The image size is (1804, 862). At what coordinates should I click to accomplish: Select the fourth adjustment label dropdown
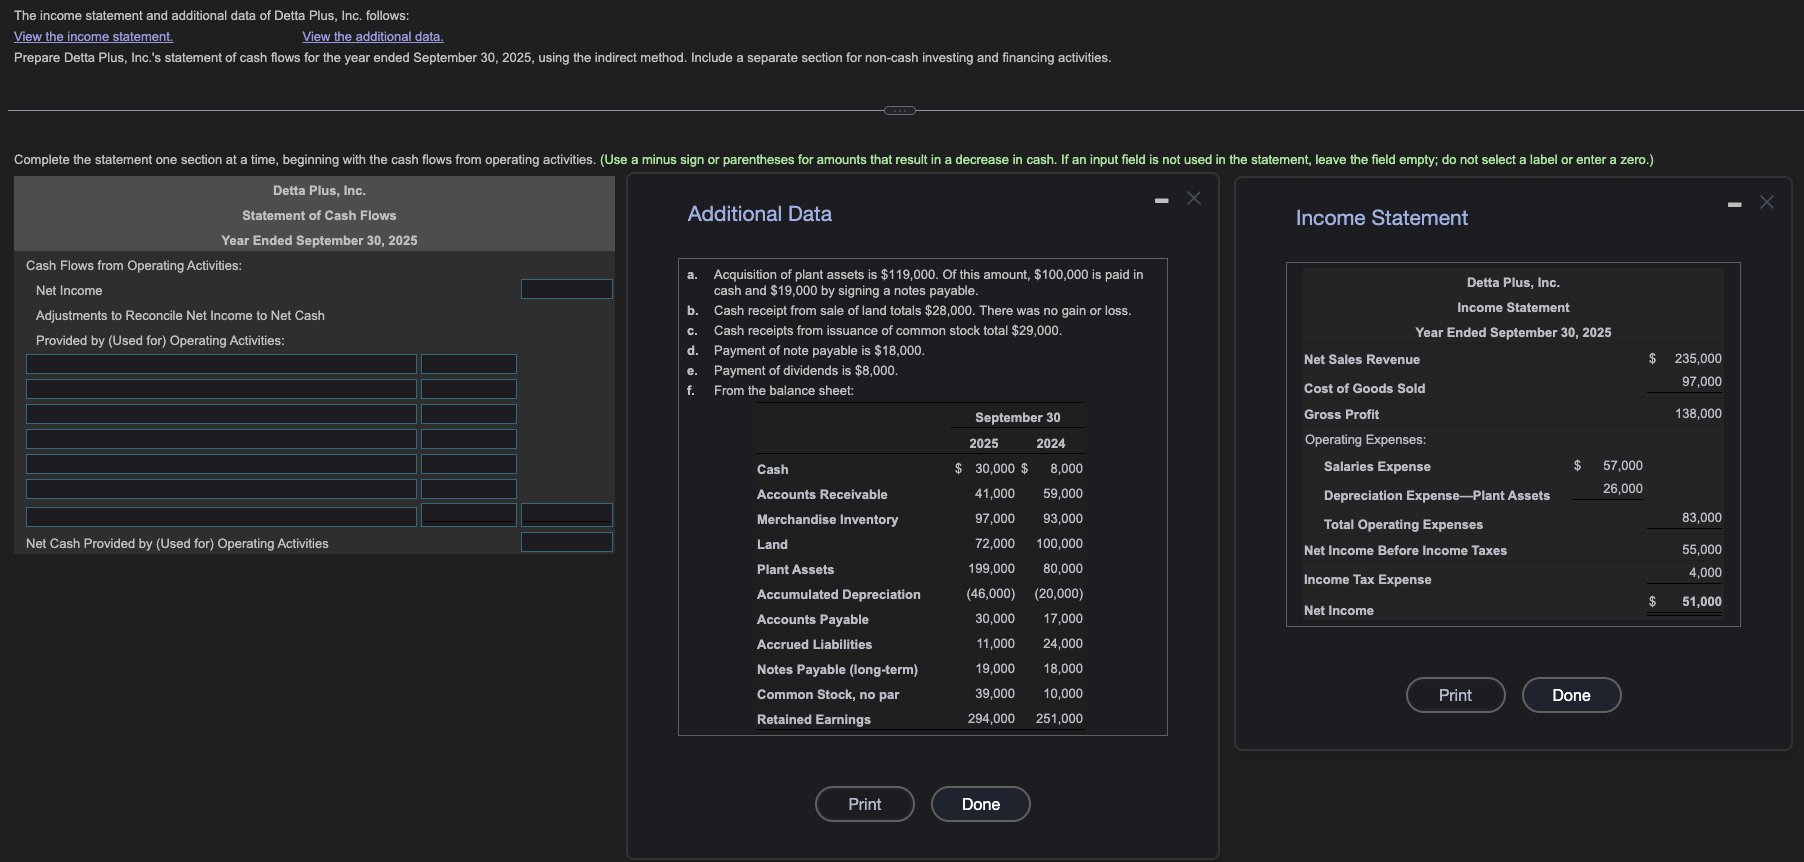[221, 439]
